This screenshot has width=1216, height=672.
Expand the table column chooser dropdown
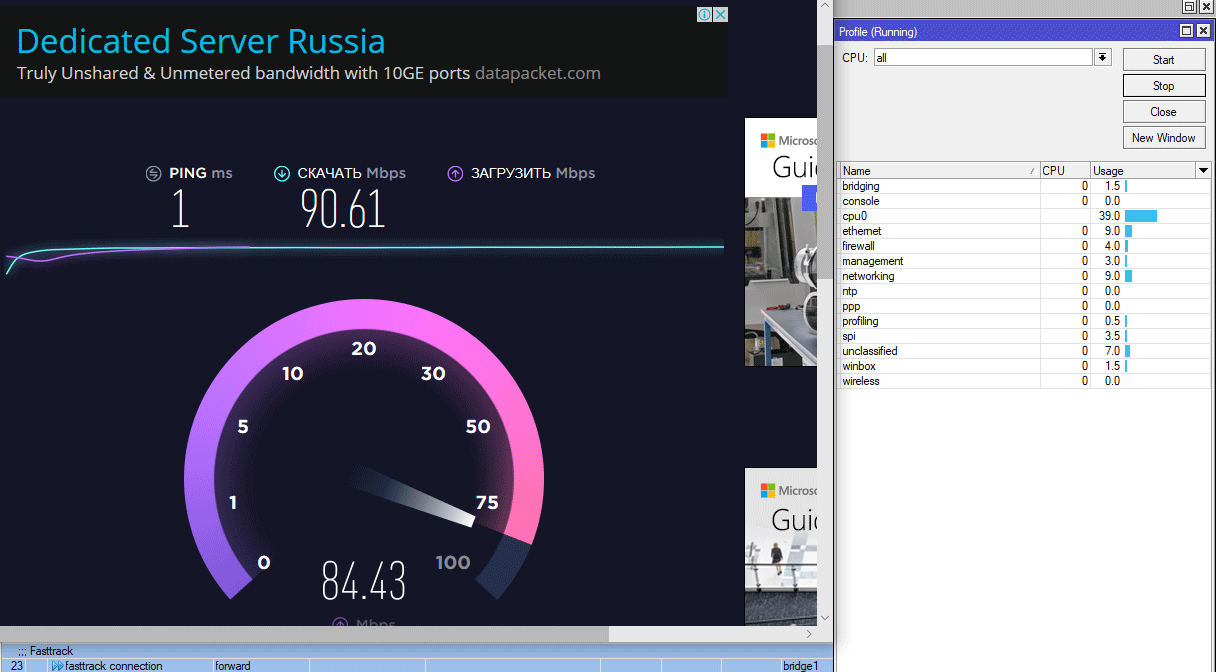pyautogui.click(x=1203, y=171)
